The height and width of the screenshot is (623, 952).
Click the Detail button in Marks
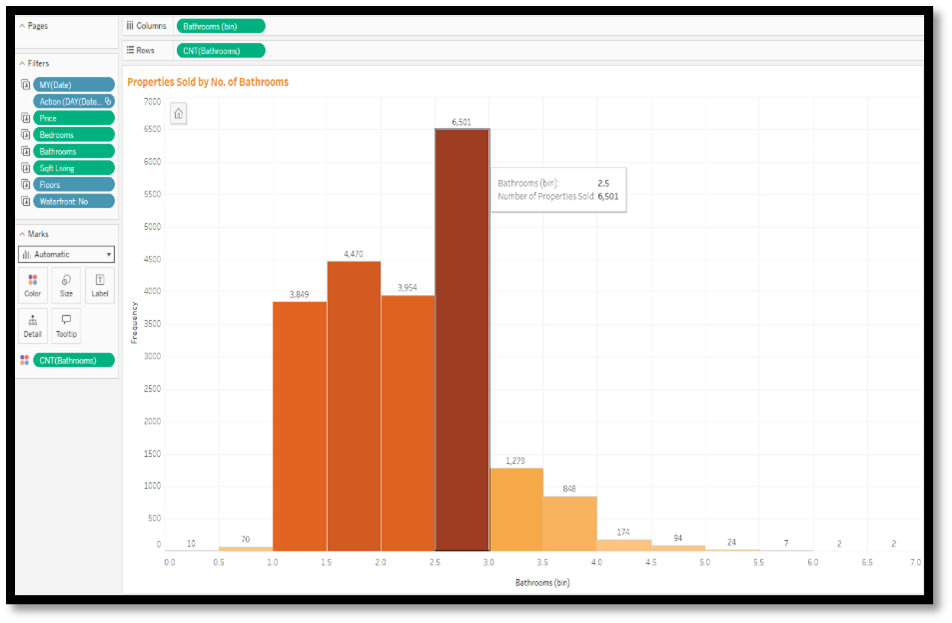33,325
